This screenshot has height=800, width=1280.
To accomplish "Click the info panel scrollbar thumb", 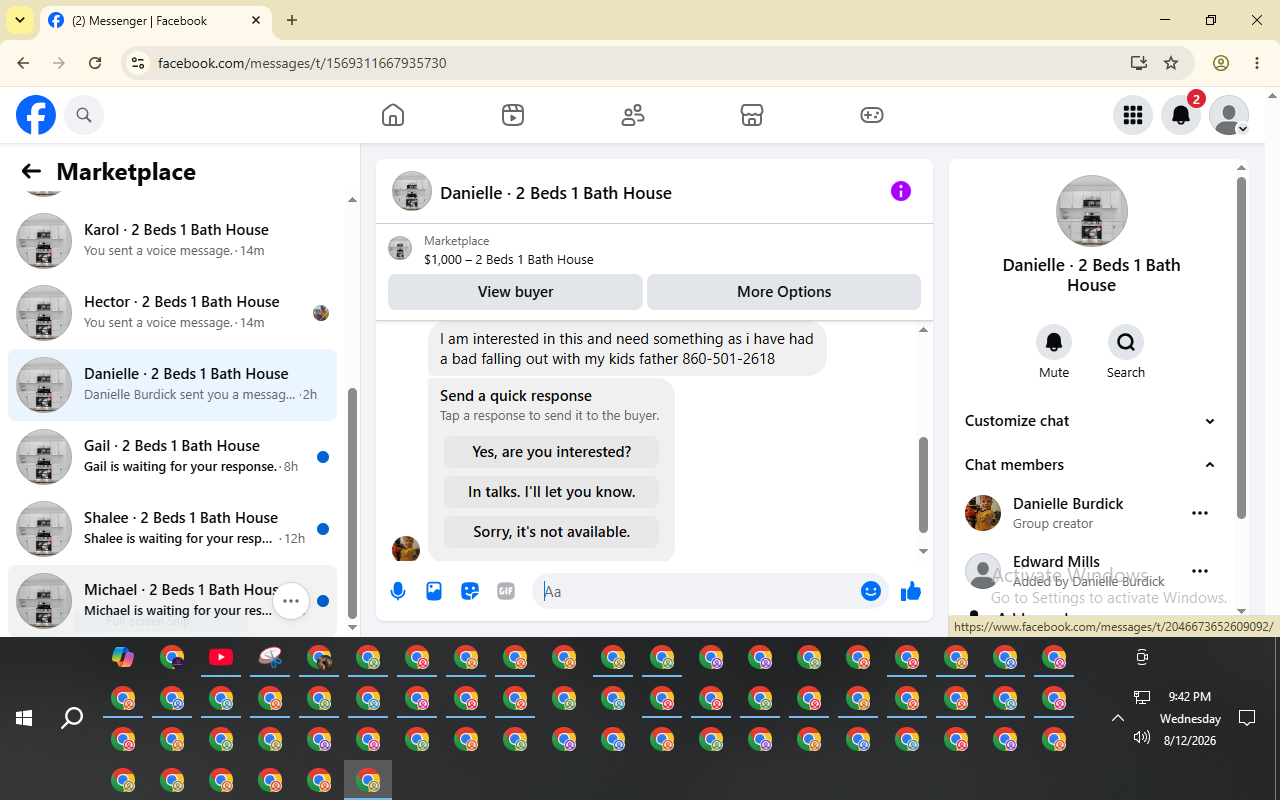I will pyautogui.click(x=1241, y=348).
